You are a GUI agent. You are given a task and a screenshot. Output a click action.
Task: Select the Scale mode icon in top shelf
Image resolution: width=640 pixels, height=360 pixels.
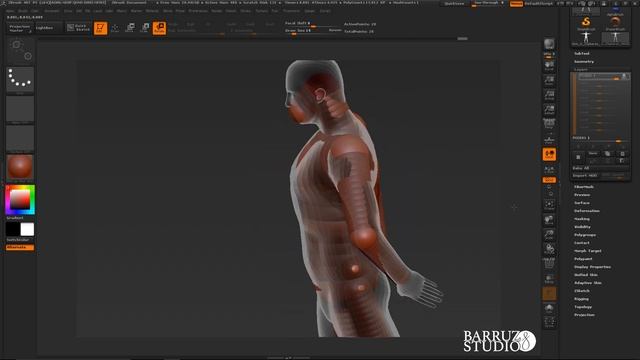click(144, 28)
